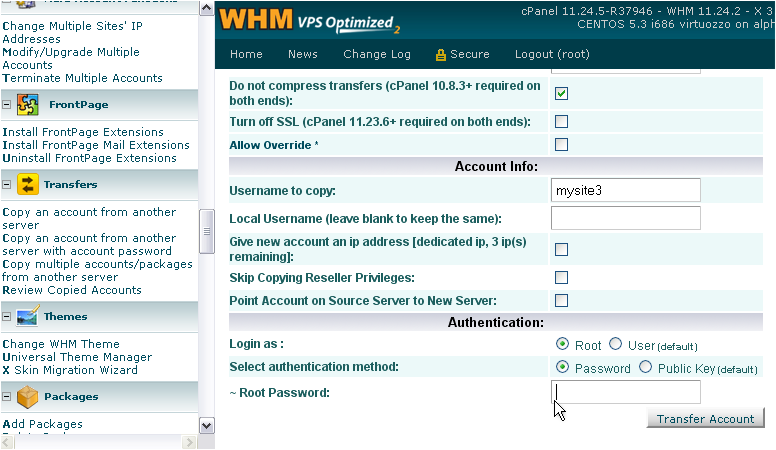Click the Themes picture icon

tap(28, 316)
